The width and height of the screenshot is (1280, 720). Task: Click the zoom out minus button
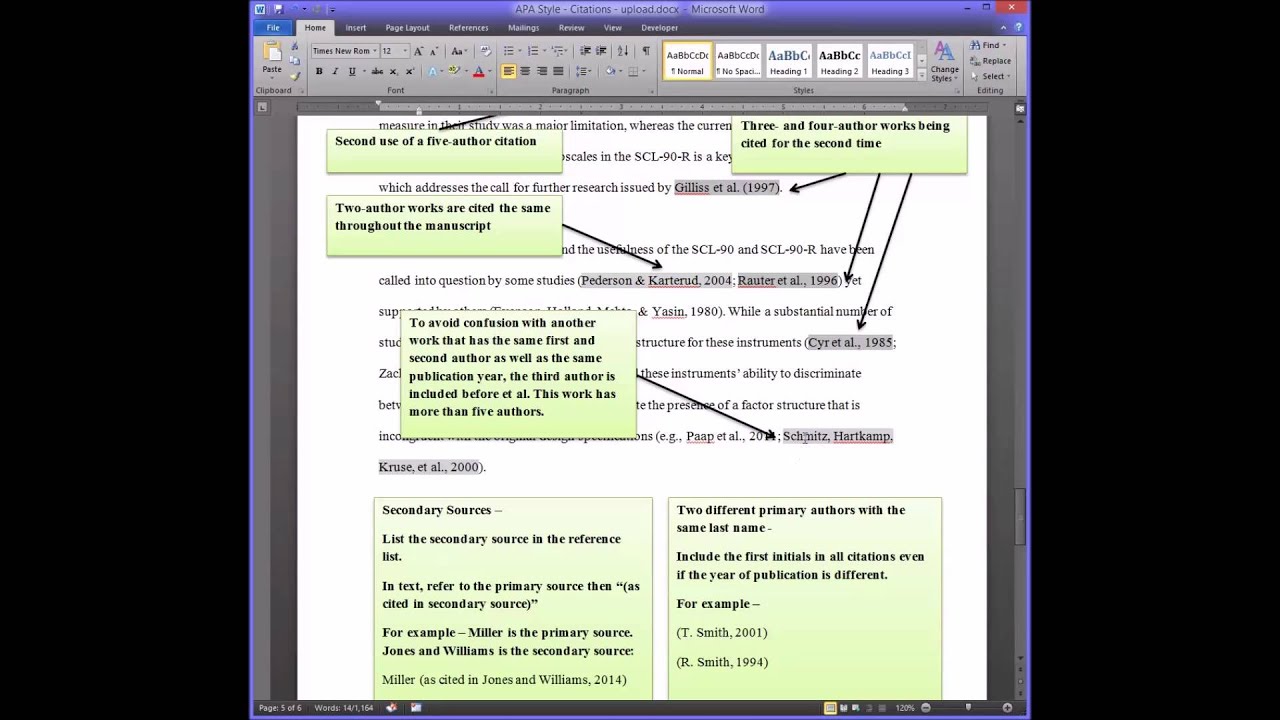[926, 708]
